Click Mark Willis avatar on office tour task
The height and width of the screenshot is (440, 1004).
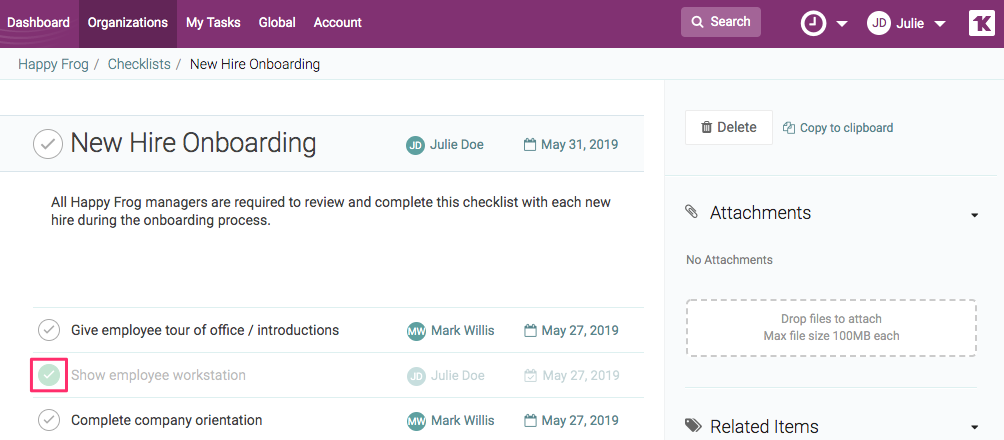[416, 331]
